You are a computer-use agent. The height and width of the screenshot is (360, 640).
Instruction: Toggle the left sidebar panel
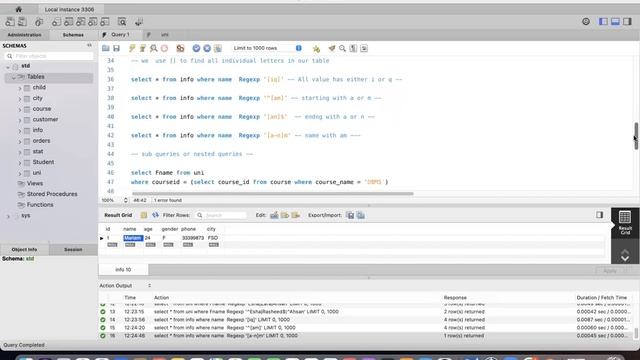coord(603,21)
